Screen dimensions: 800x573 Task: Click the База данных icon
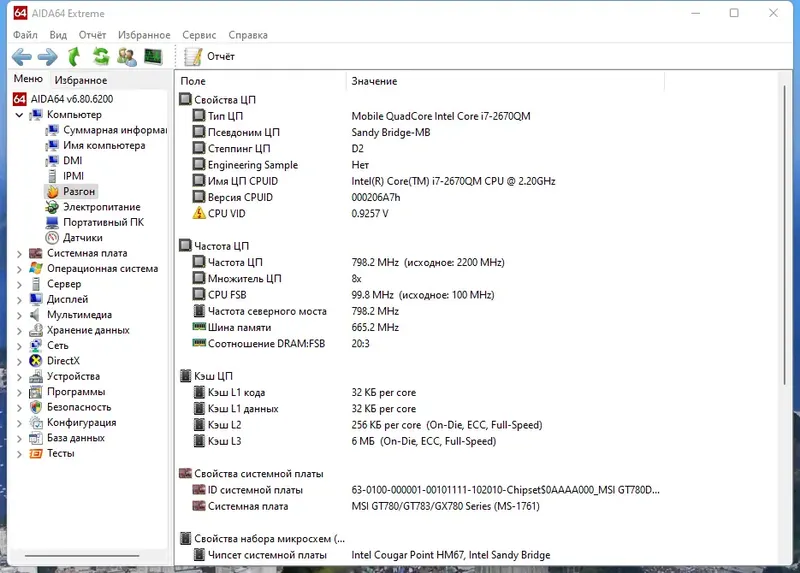click(x=36, y=438)
